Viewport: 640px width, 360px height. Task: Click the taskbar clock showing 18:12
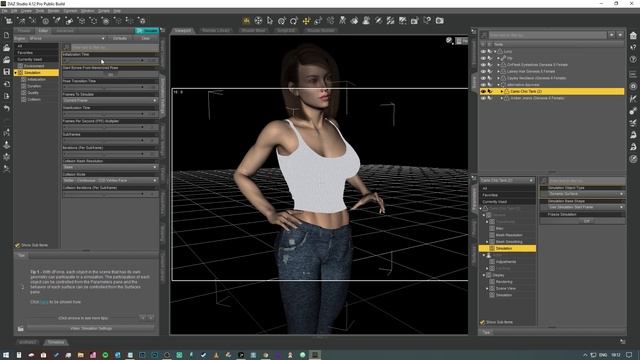tap(616, 355)
